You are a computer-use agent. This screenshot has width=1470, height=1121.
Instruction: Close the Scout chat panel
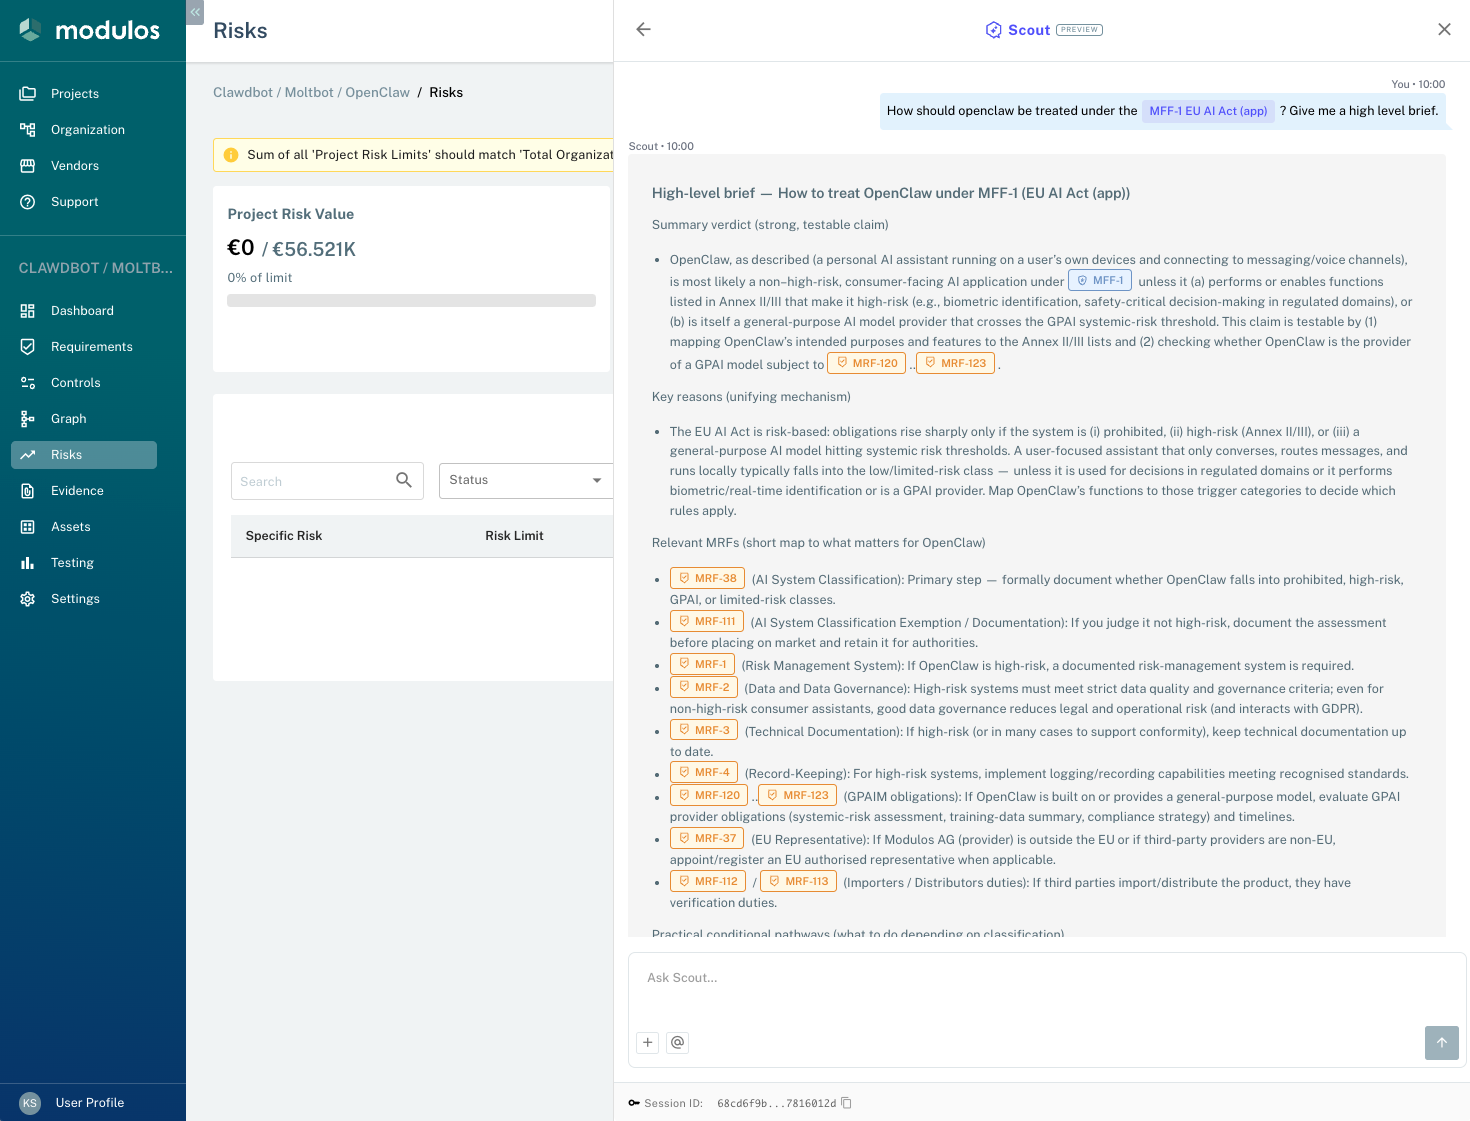[1443, 30]
